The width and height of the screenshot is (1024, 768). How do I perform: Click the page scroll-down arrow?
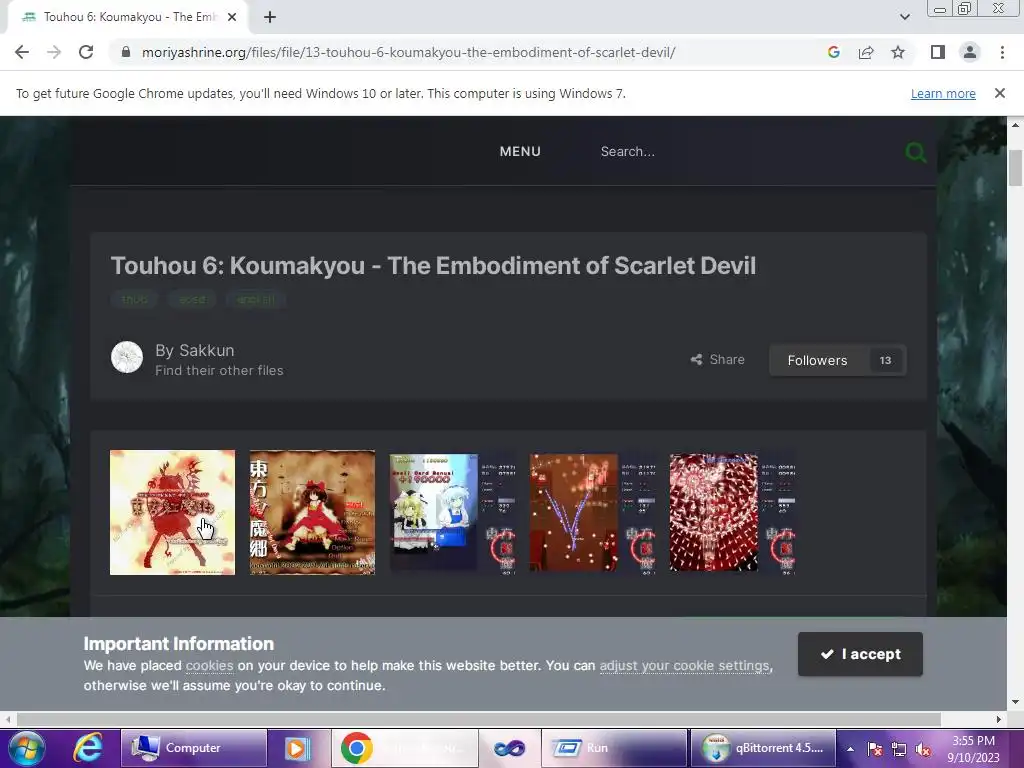tap(1015, 703)
